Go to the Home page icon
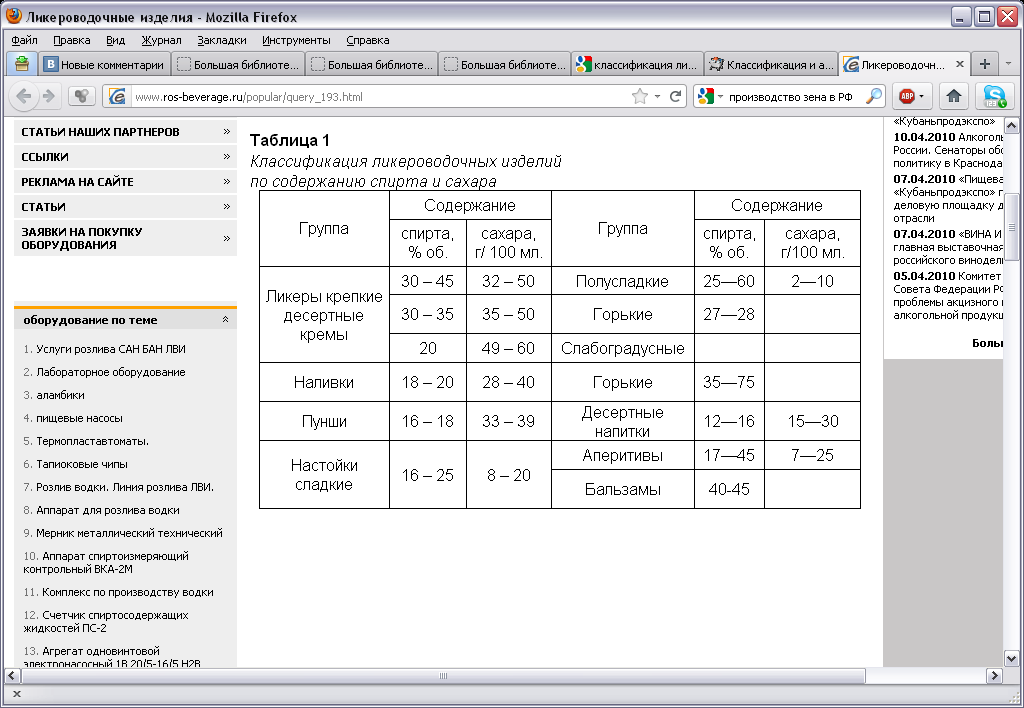 click(953, 97)
